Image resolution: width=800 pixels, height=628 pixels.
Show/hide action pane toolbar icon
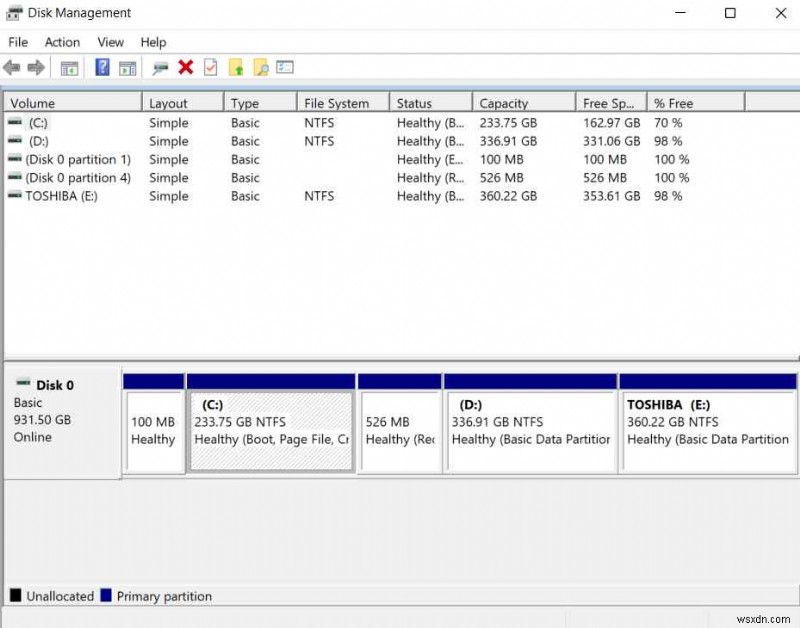128,68
